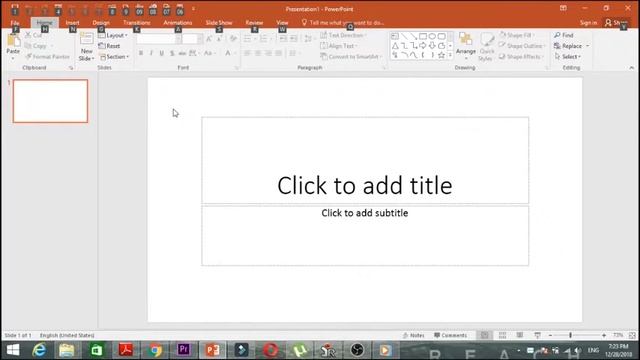This screenshot has height=360, width=640.
Task: Click the Font Color button
Action: pyautogui.click(x=228, y=53)
